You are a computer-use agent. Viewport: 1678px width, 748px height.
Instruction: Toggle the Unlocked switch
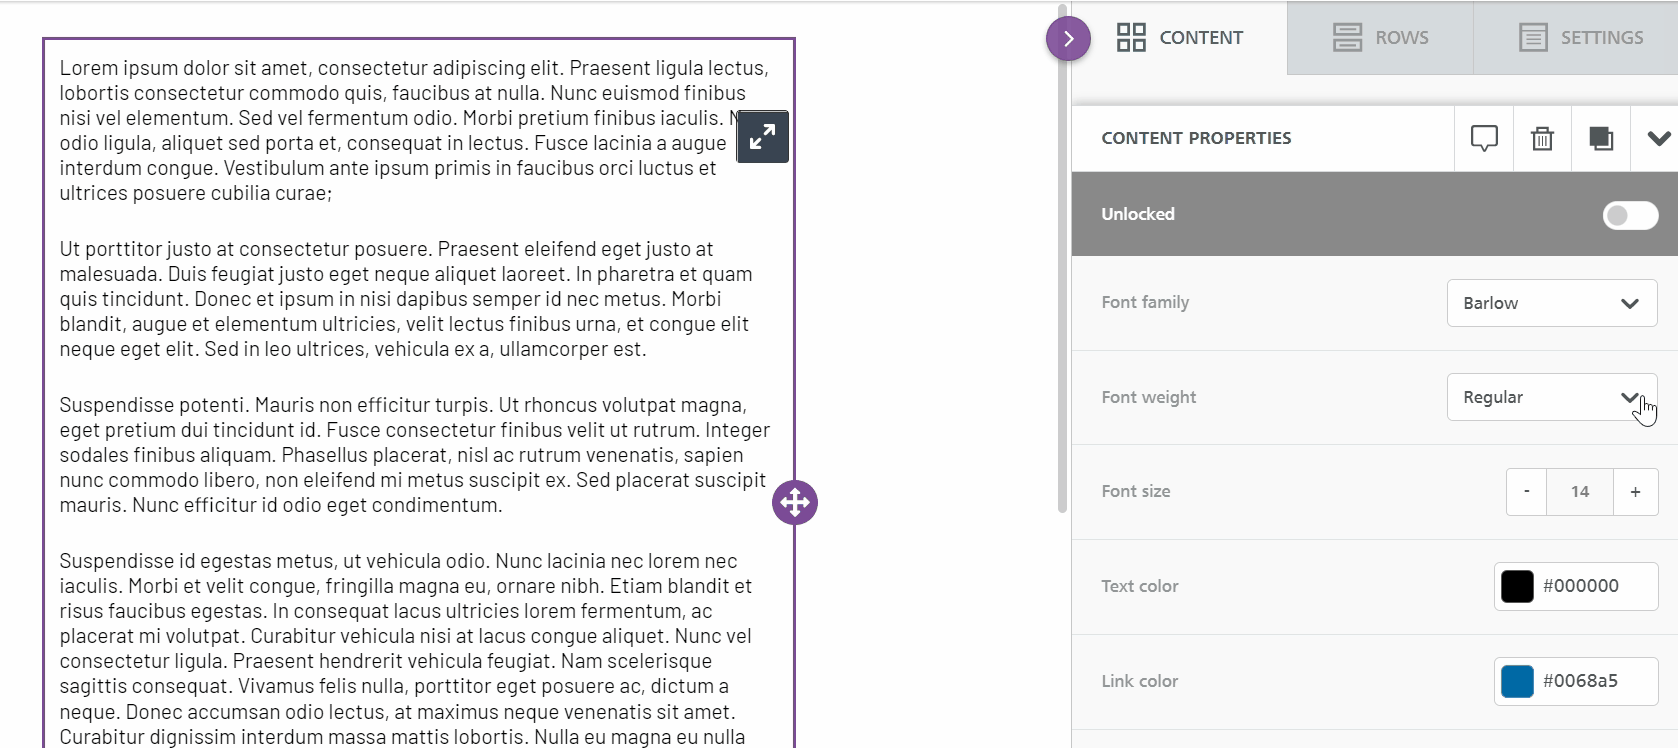tap(1630, 215)
